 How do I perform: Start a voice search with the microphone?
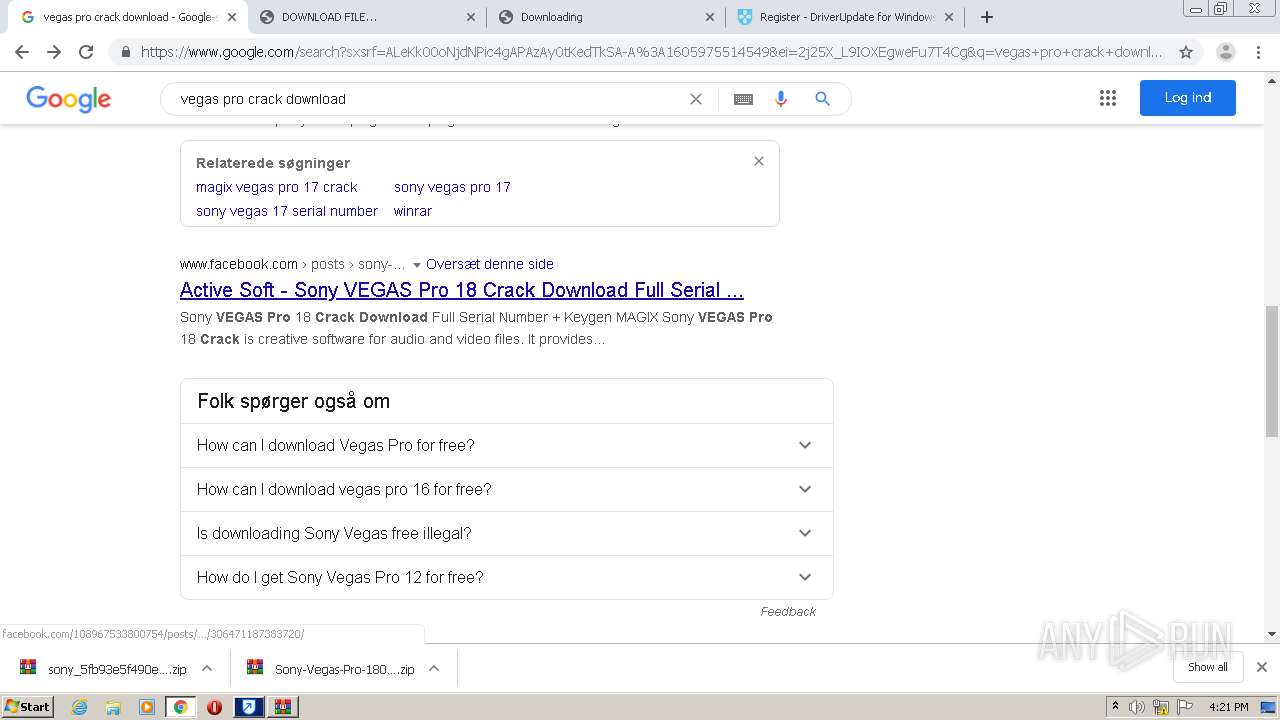(781, 99)
